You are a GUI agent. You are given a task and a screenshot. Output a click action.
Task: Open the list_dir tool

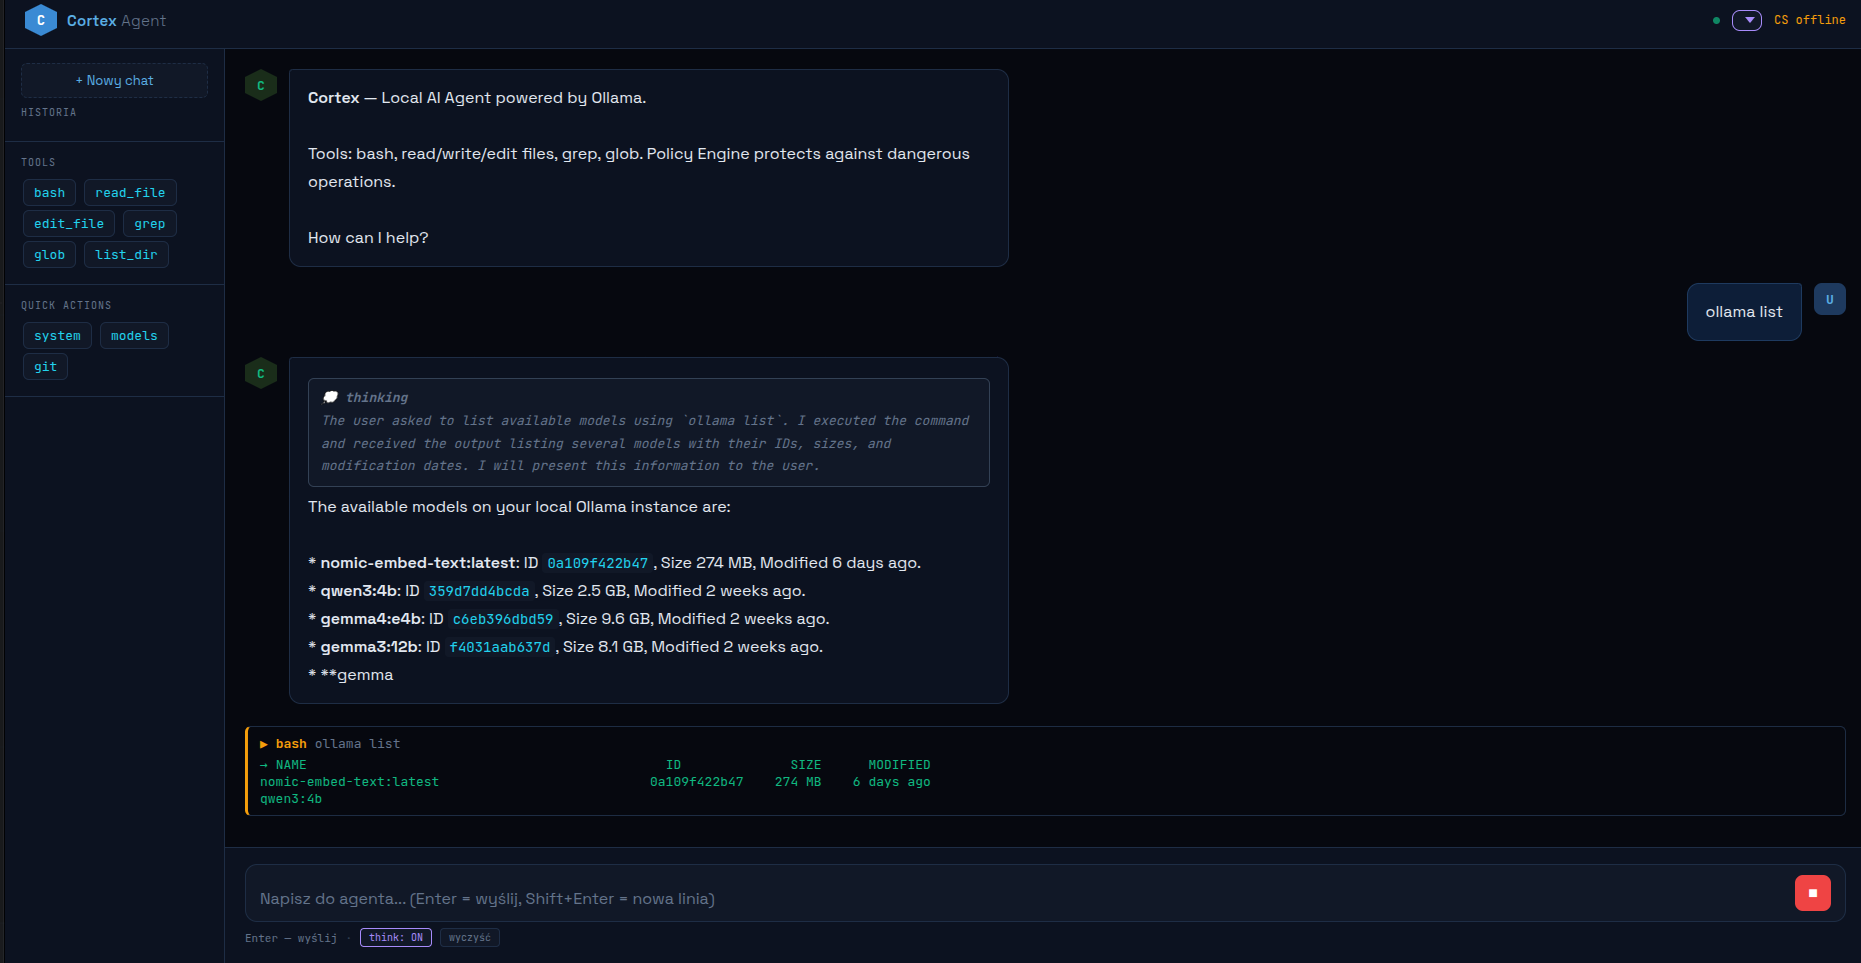(x=126, y=254)
